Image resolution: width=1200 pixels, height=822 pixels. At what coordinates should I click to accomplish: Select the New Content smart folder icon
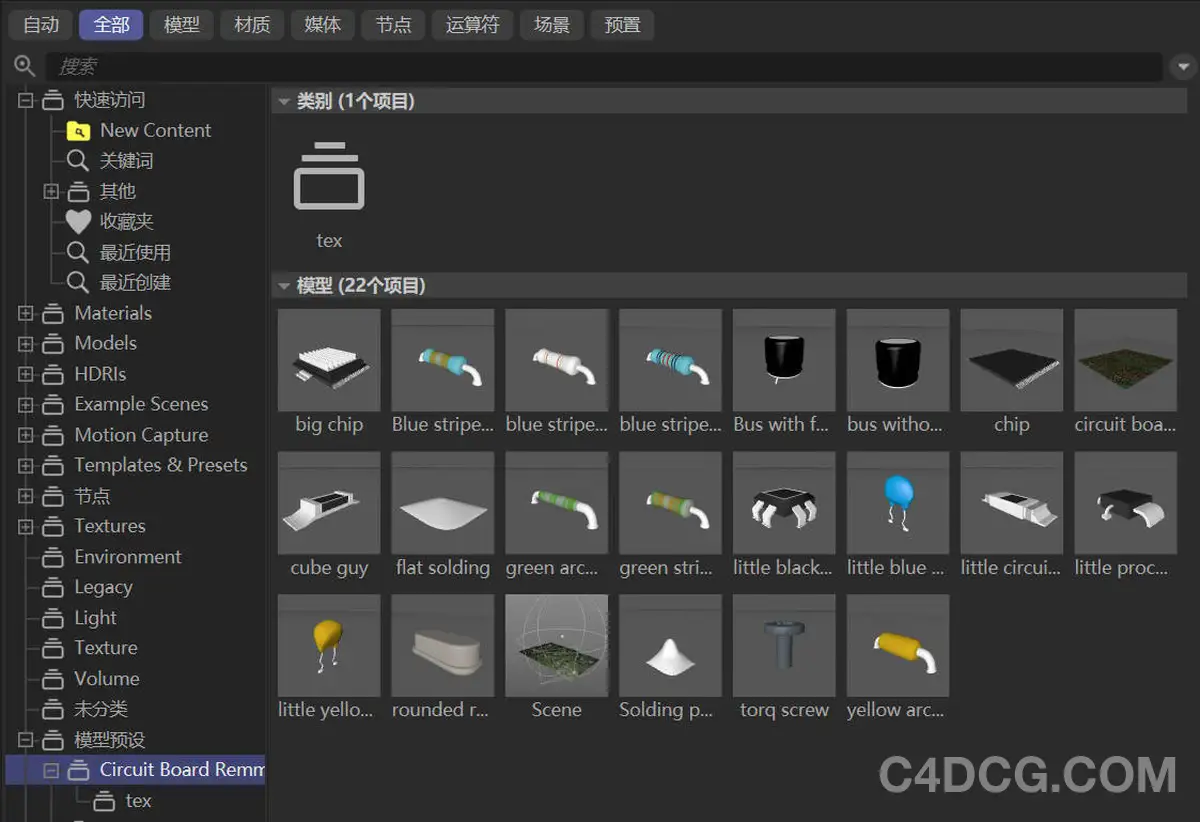pyautogui.click(x=78, y=131)
